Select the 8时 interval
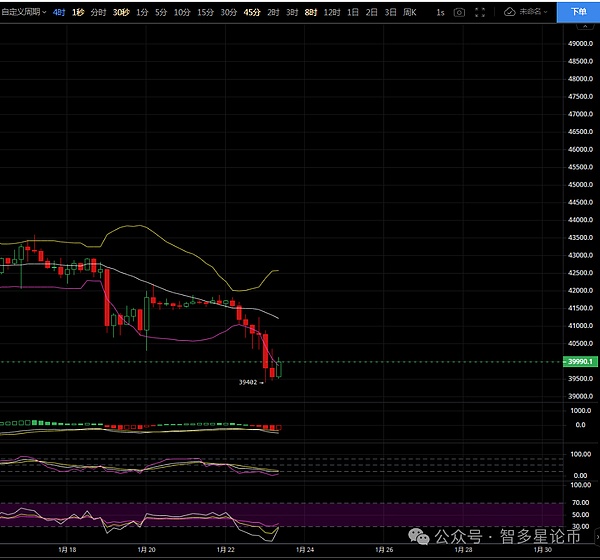 tap(310, 12)
